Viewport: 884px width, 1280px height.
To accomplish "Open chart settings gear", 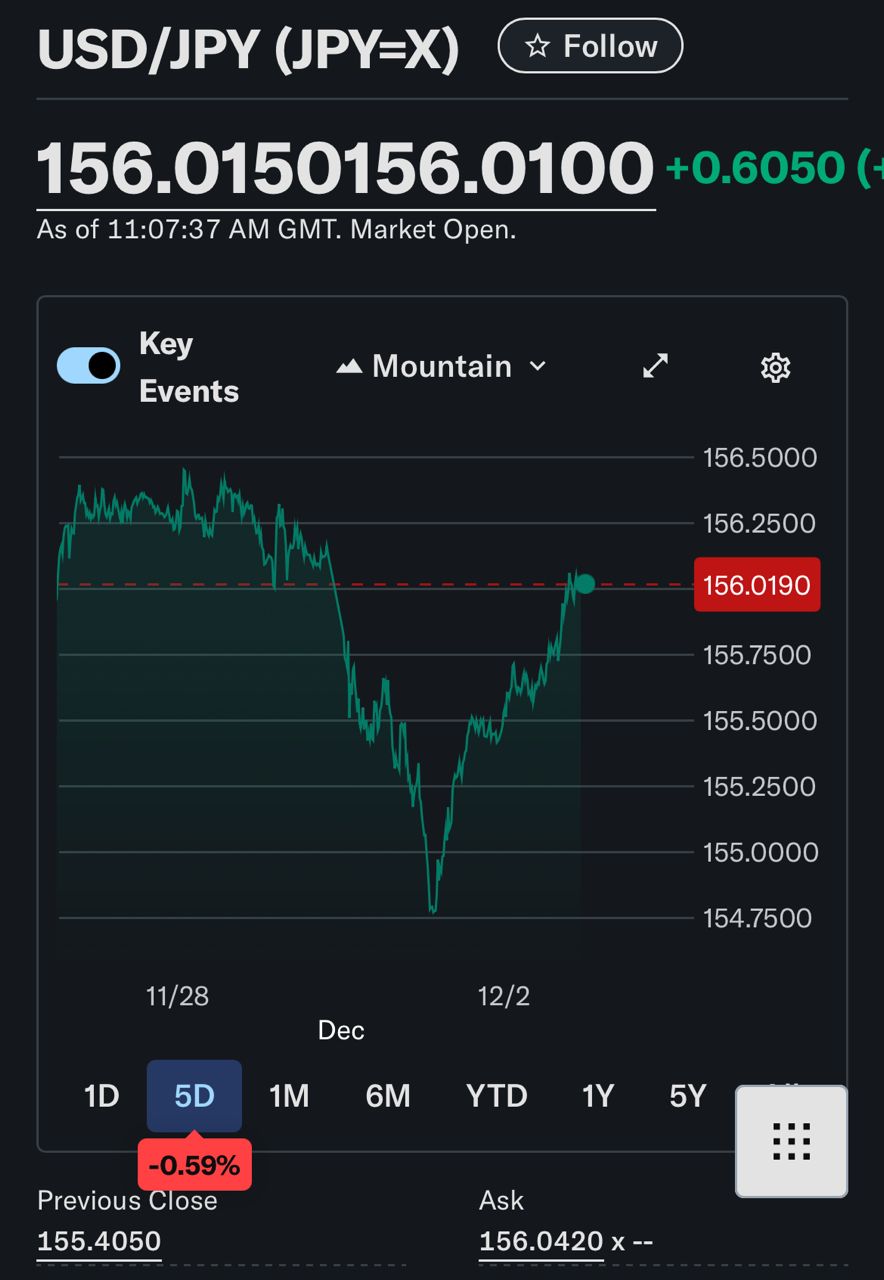I will [776, 367].
